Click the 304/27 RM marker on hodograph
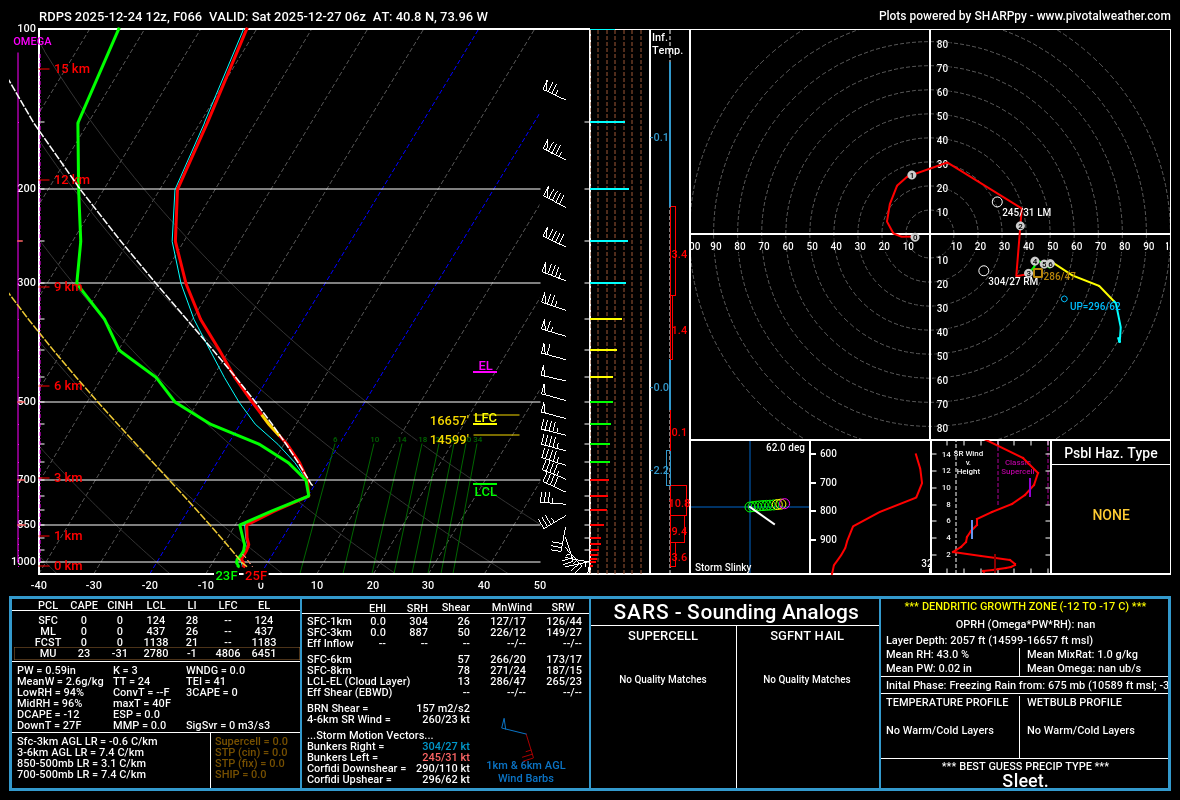 [x=984, y=271]
